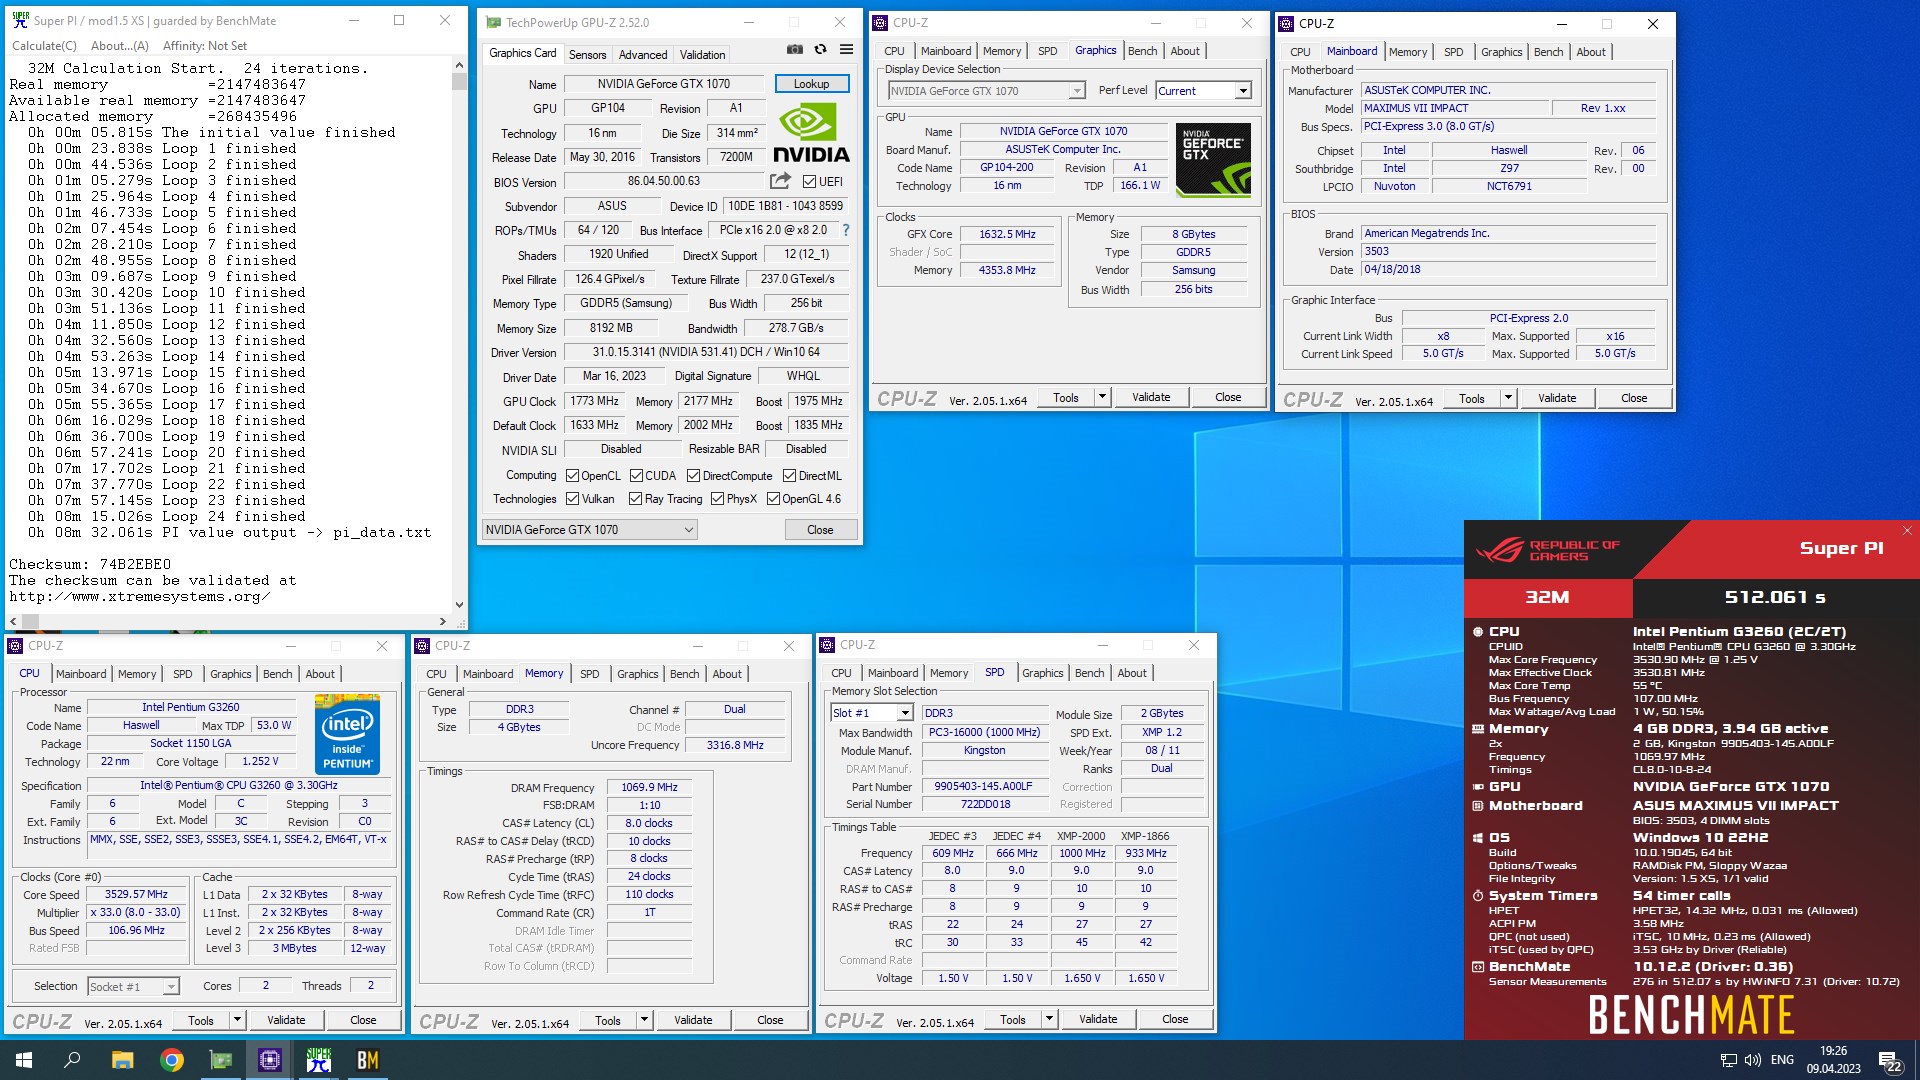Open the GPU selector dropdown in GPU-Z
Image resolution: width=1920 pixels, height=1080 pixels.
point(590,530)
